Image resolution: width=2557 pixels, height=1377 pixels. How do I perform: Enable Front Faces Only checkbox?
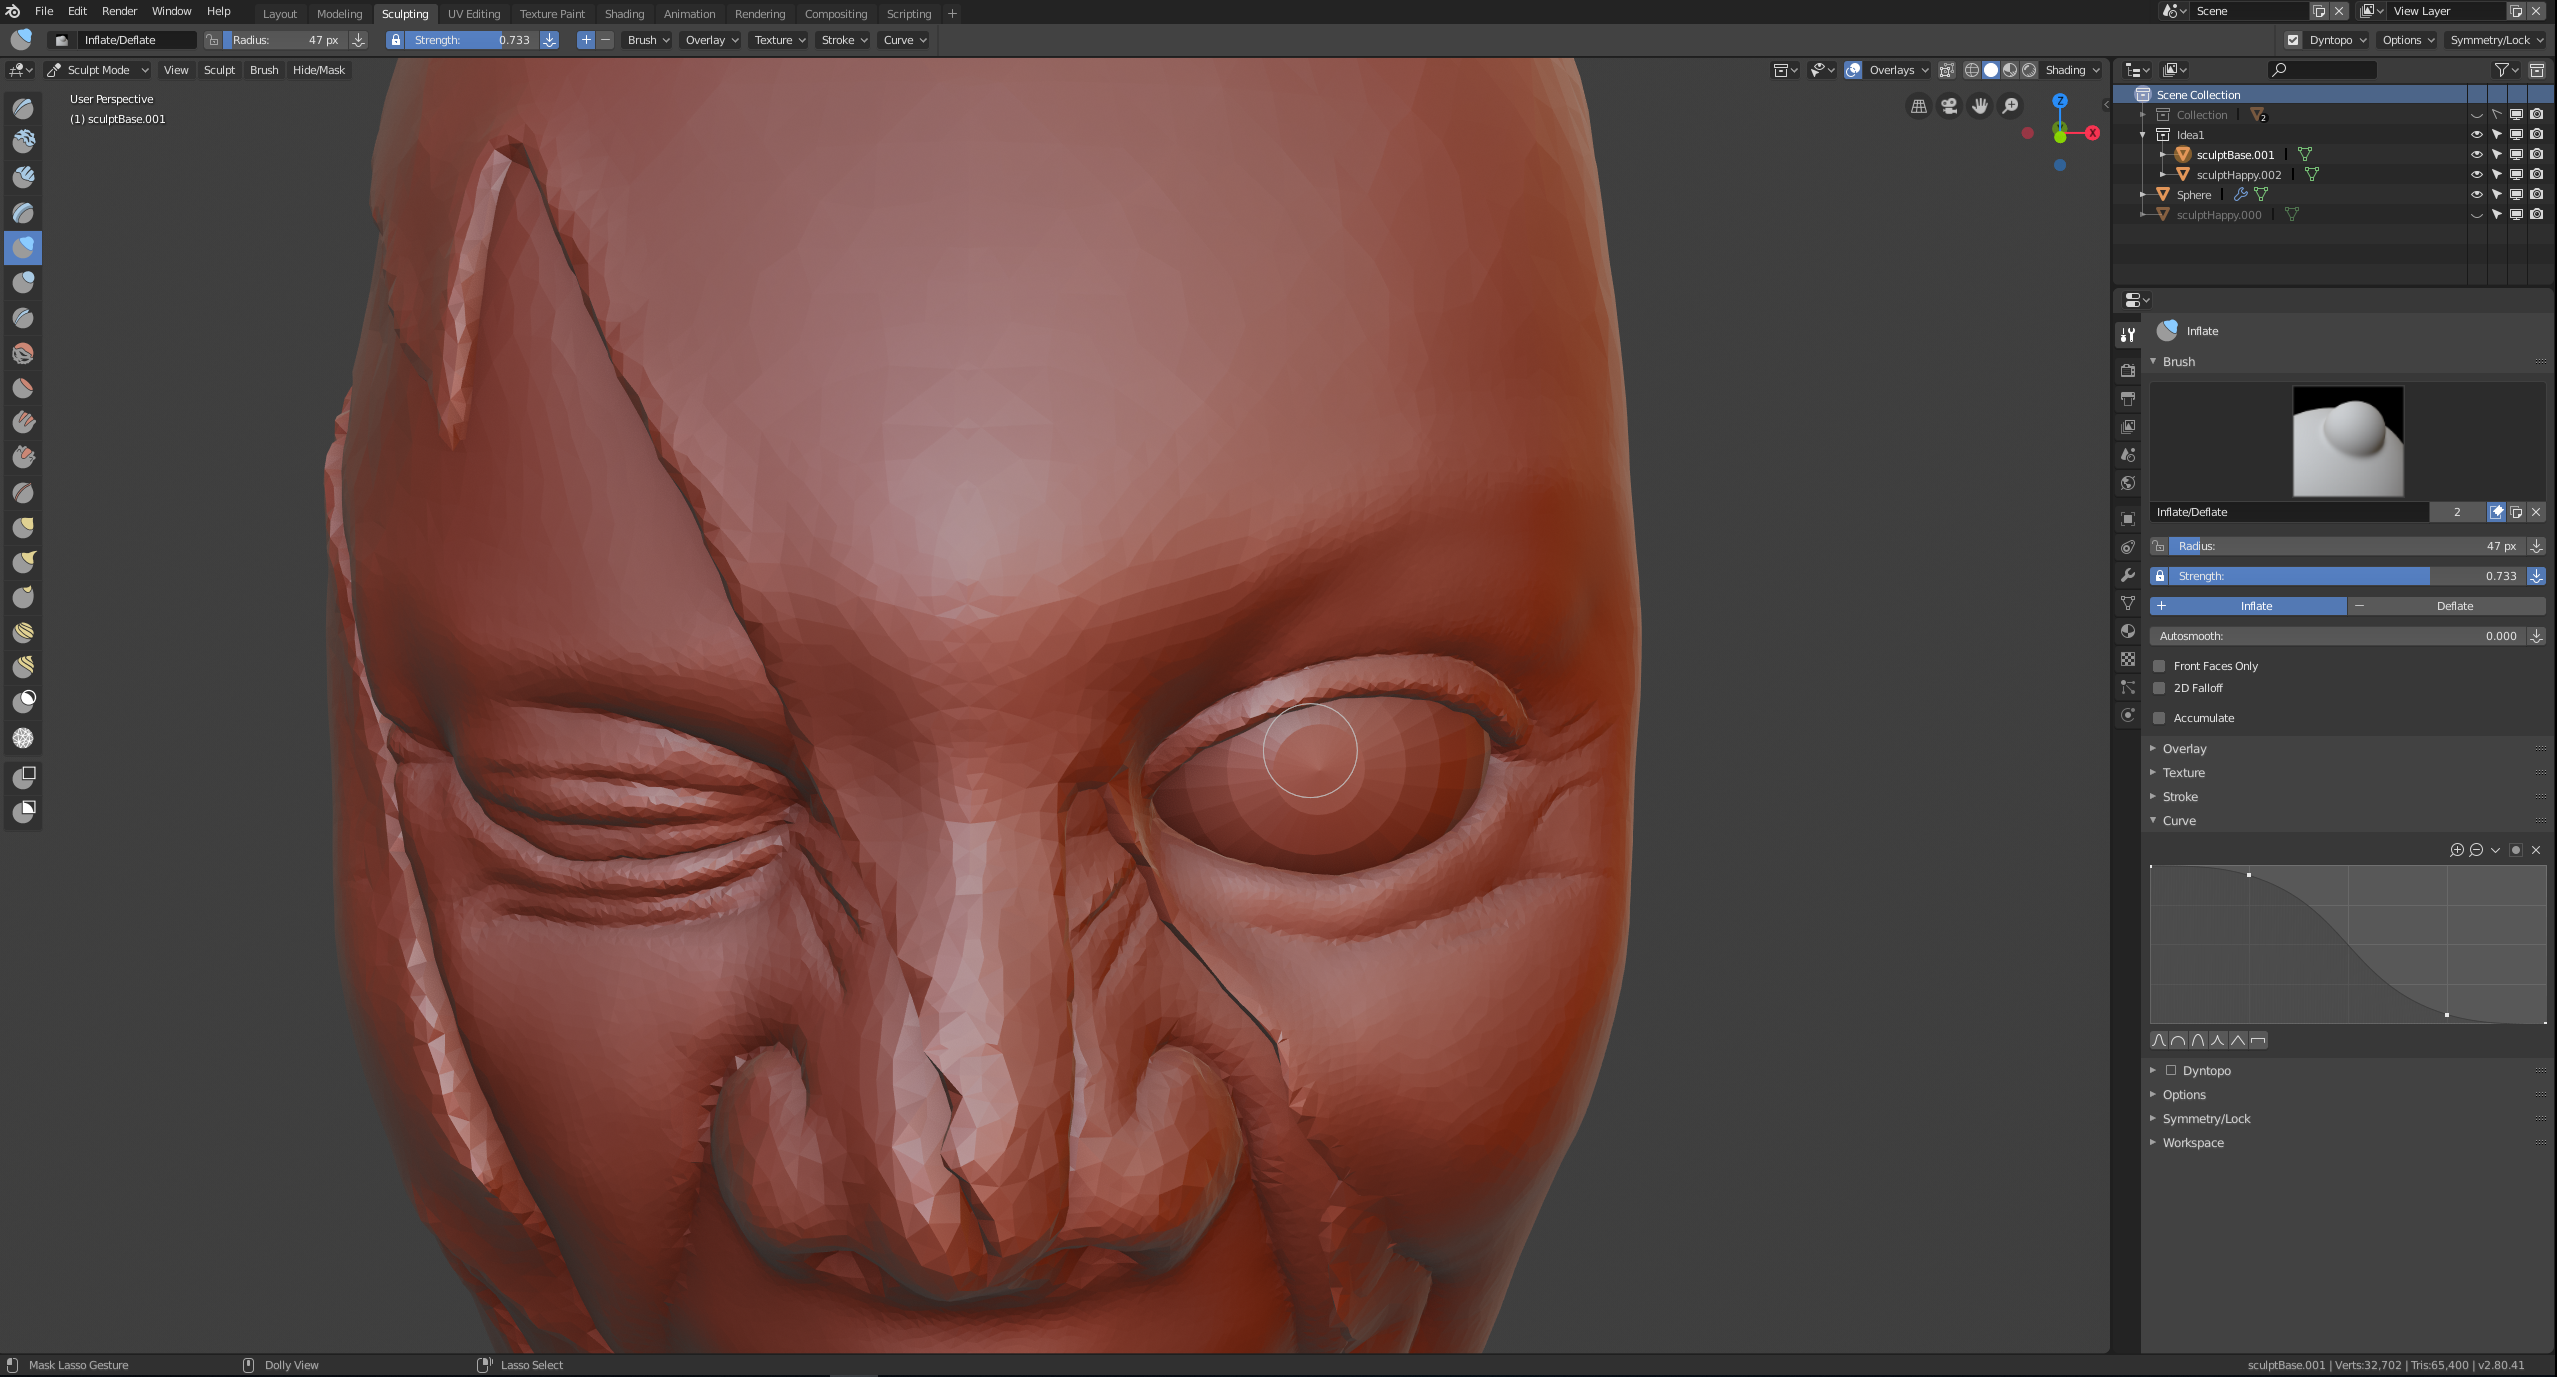pyautogui.click(x=2159, y=666)
